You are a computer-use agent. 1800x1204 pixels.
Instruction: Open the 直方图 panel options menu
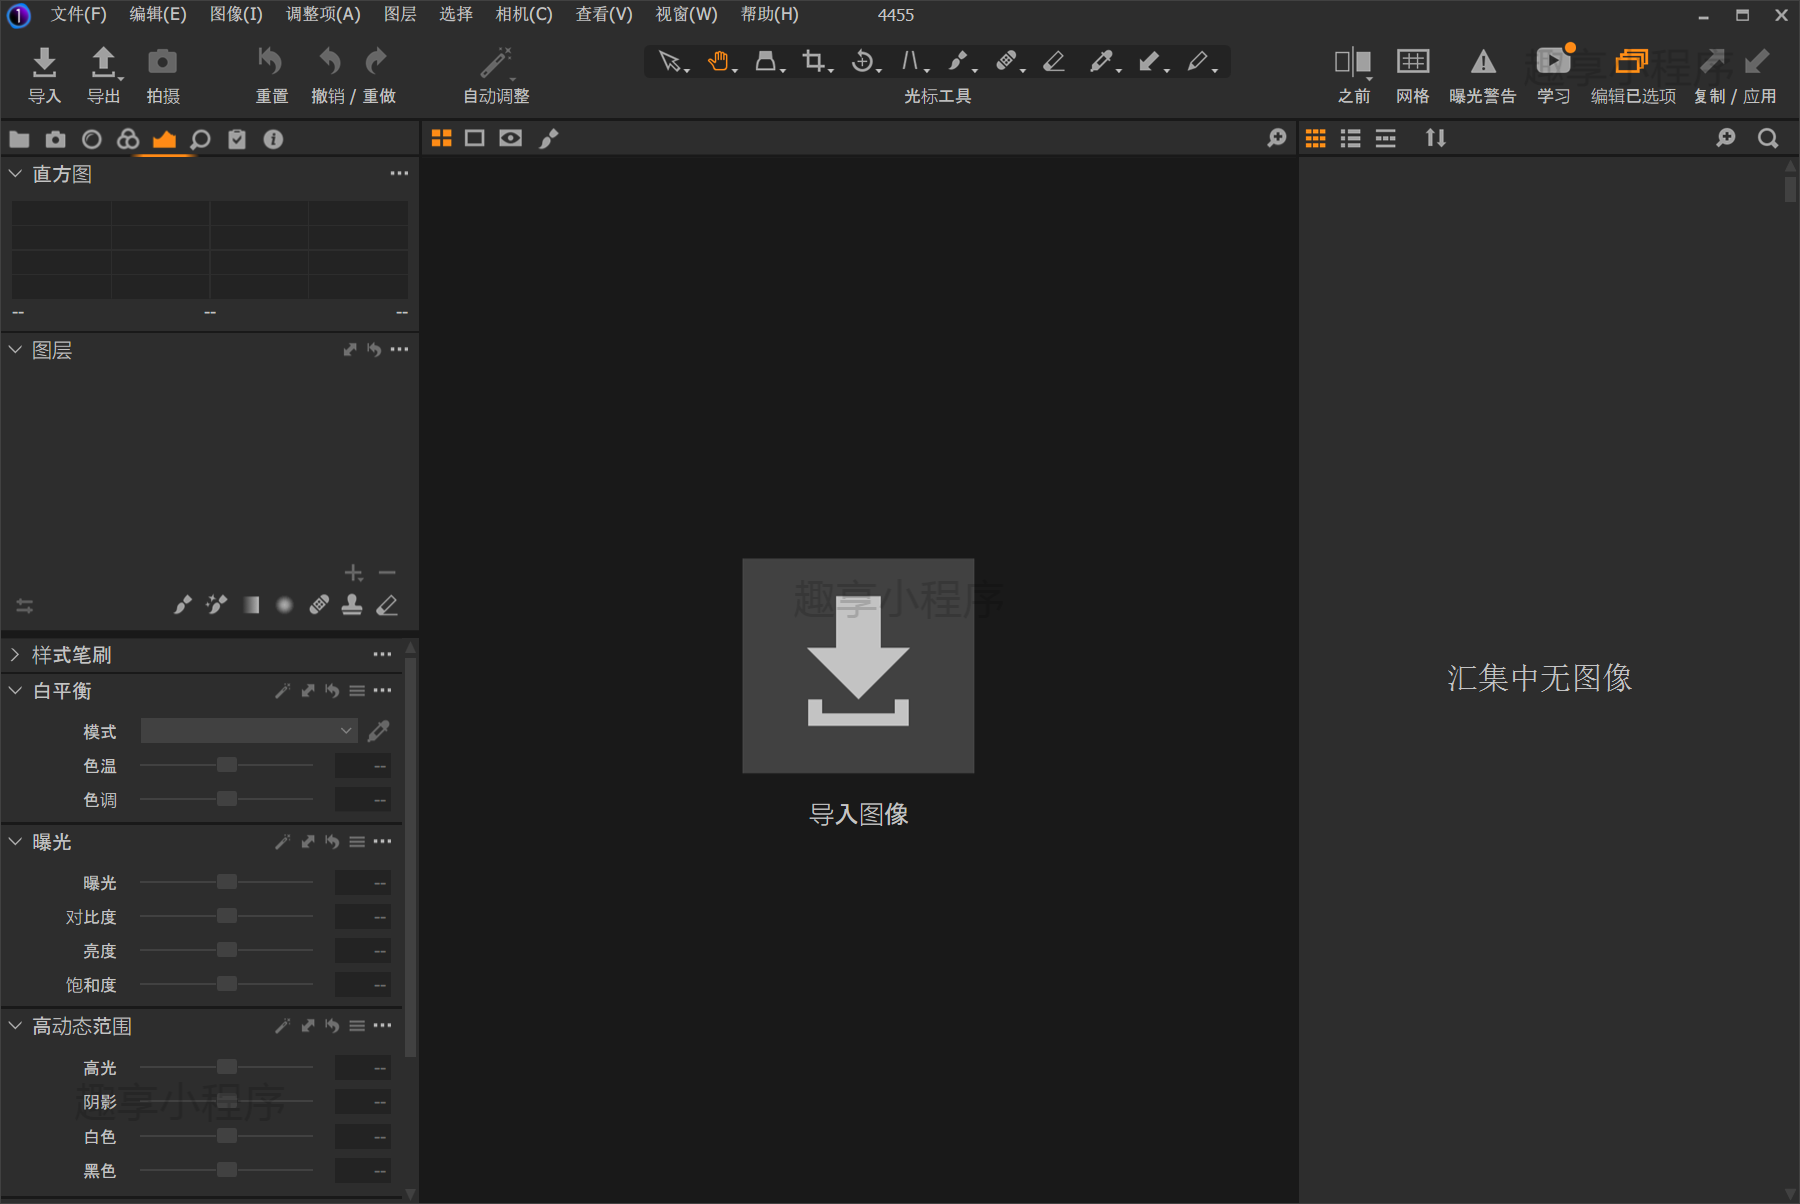[399, 173]
